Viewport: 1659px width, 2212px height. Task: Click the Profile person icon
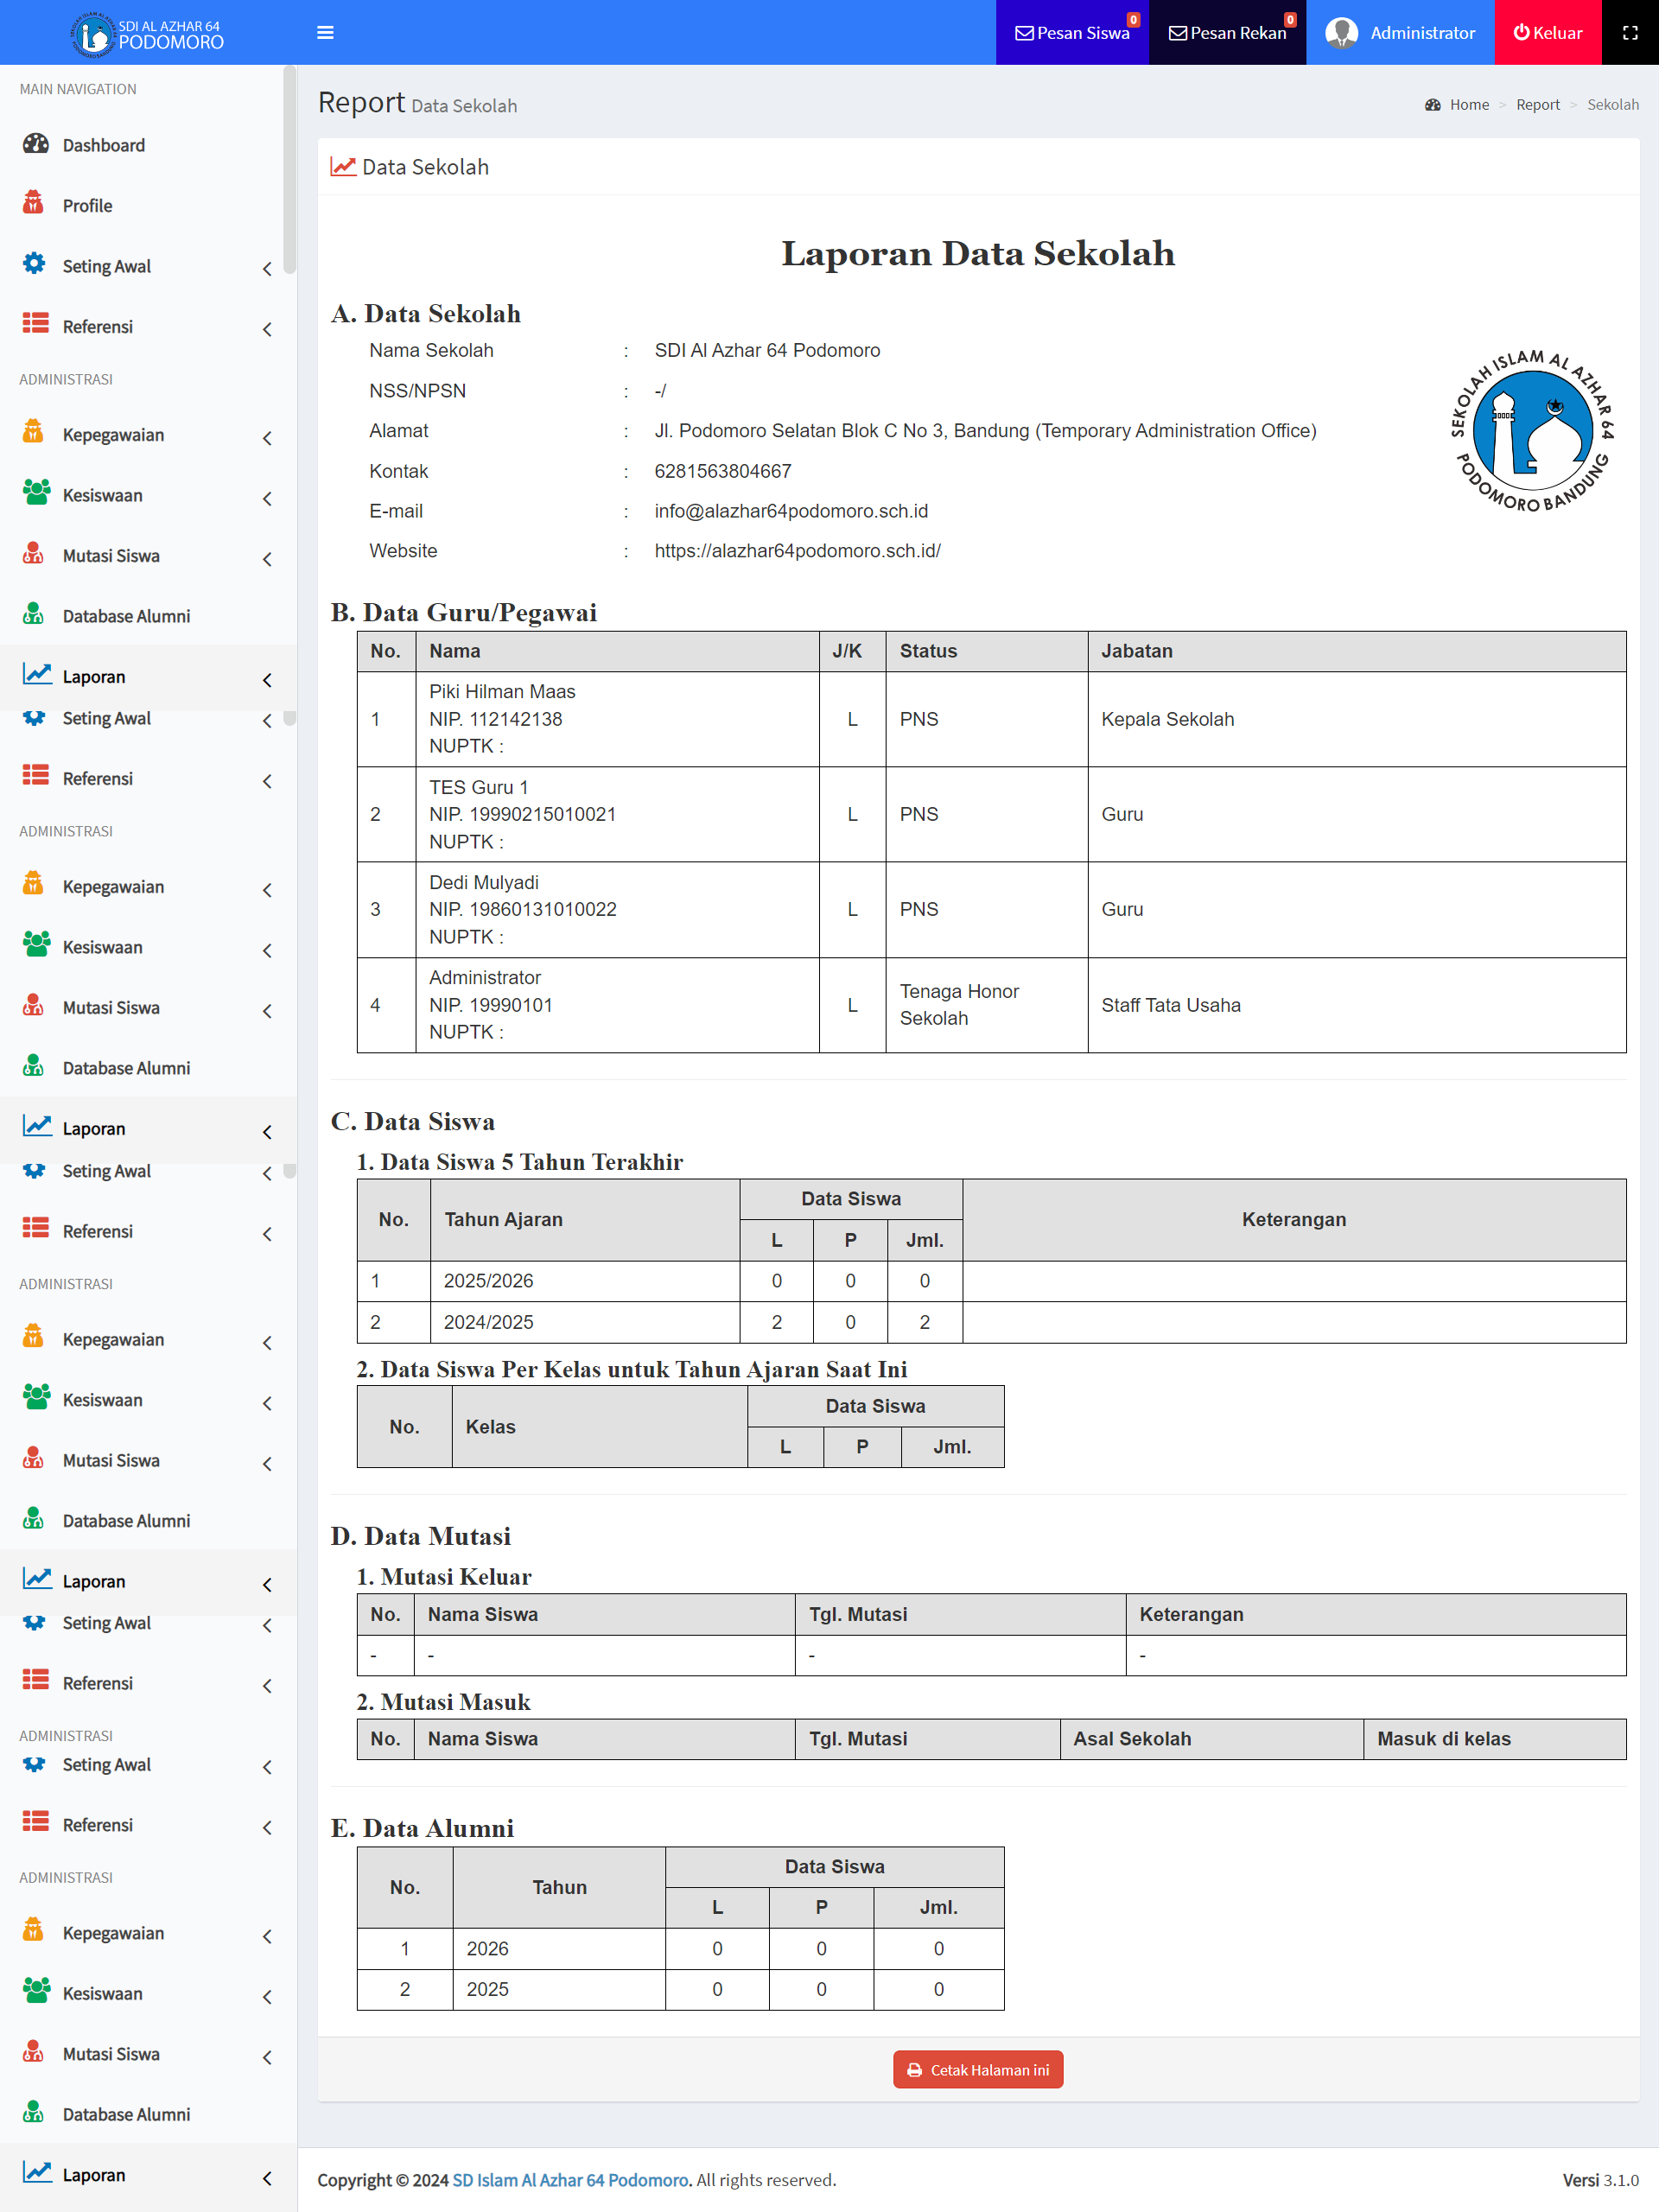coord(34,204)
